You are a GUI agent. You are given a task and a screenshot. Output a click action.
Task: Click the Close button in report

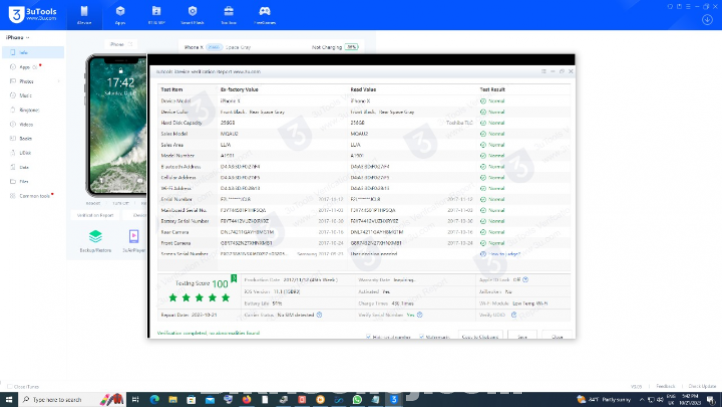[557, 336]
